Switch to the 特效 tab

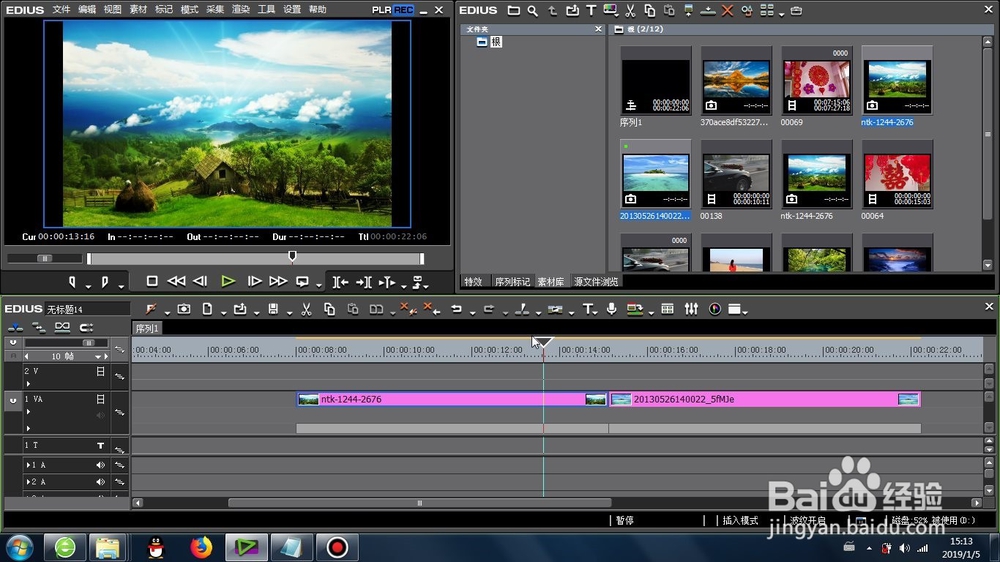click(x=473, y=281)
